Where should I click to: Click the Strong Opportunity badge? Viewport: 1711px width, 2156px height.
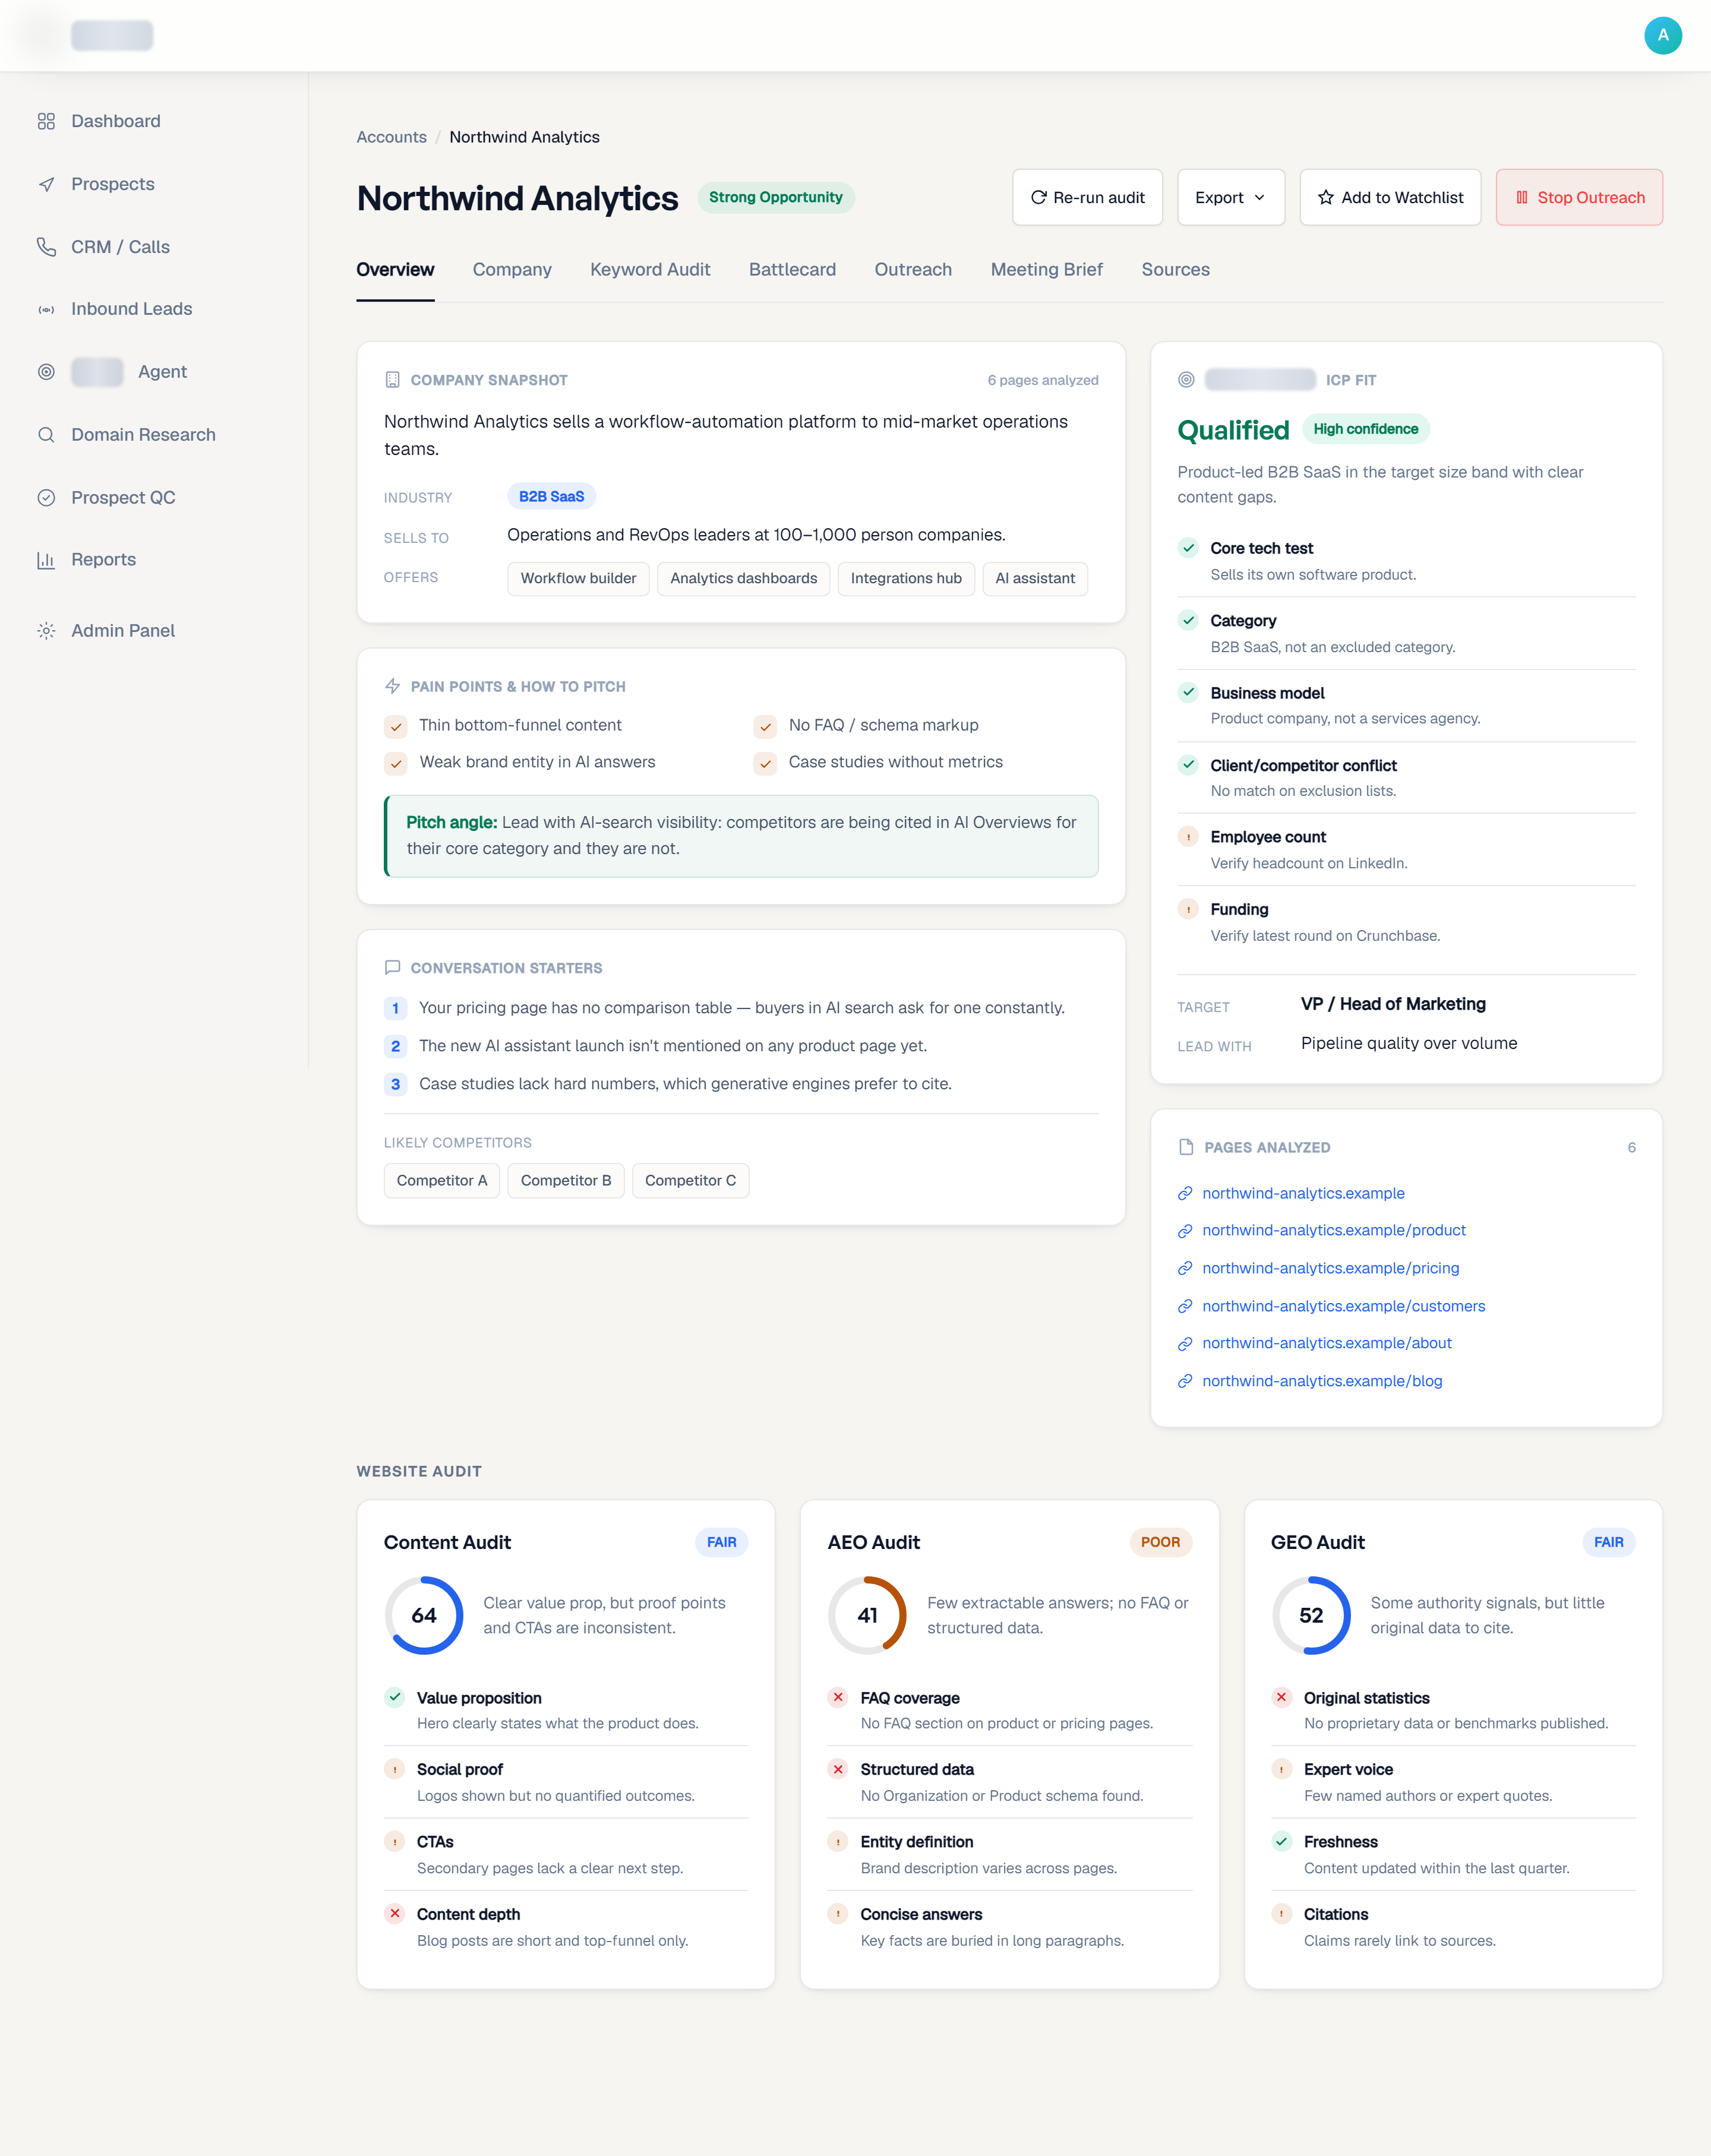coord(775,197)
